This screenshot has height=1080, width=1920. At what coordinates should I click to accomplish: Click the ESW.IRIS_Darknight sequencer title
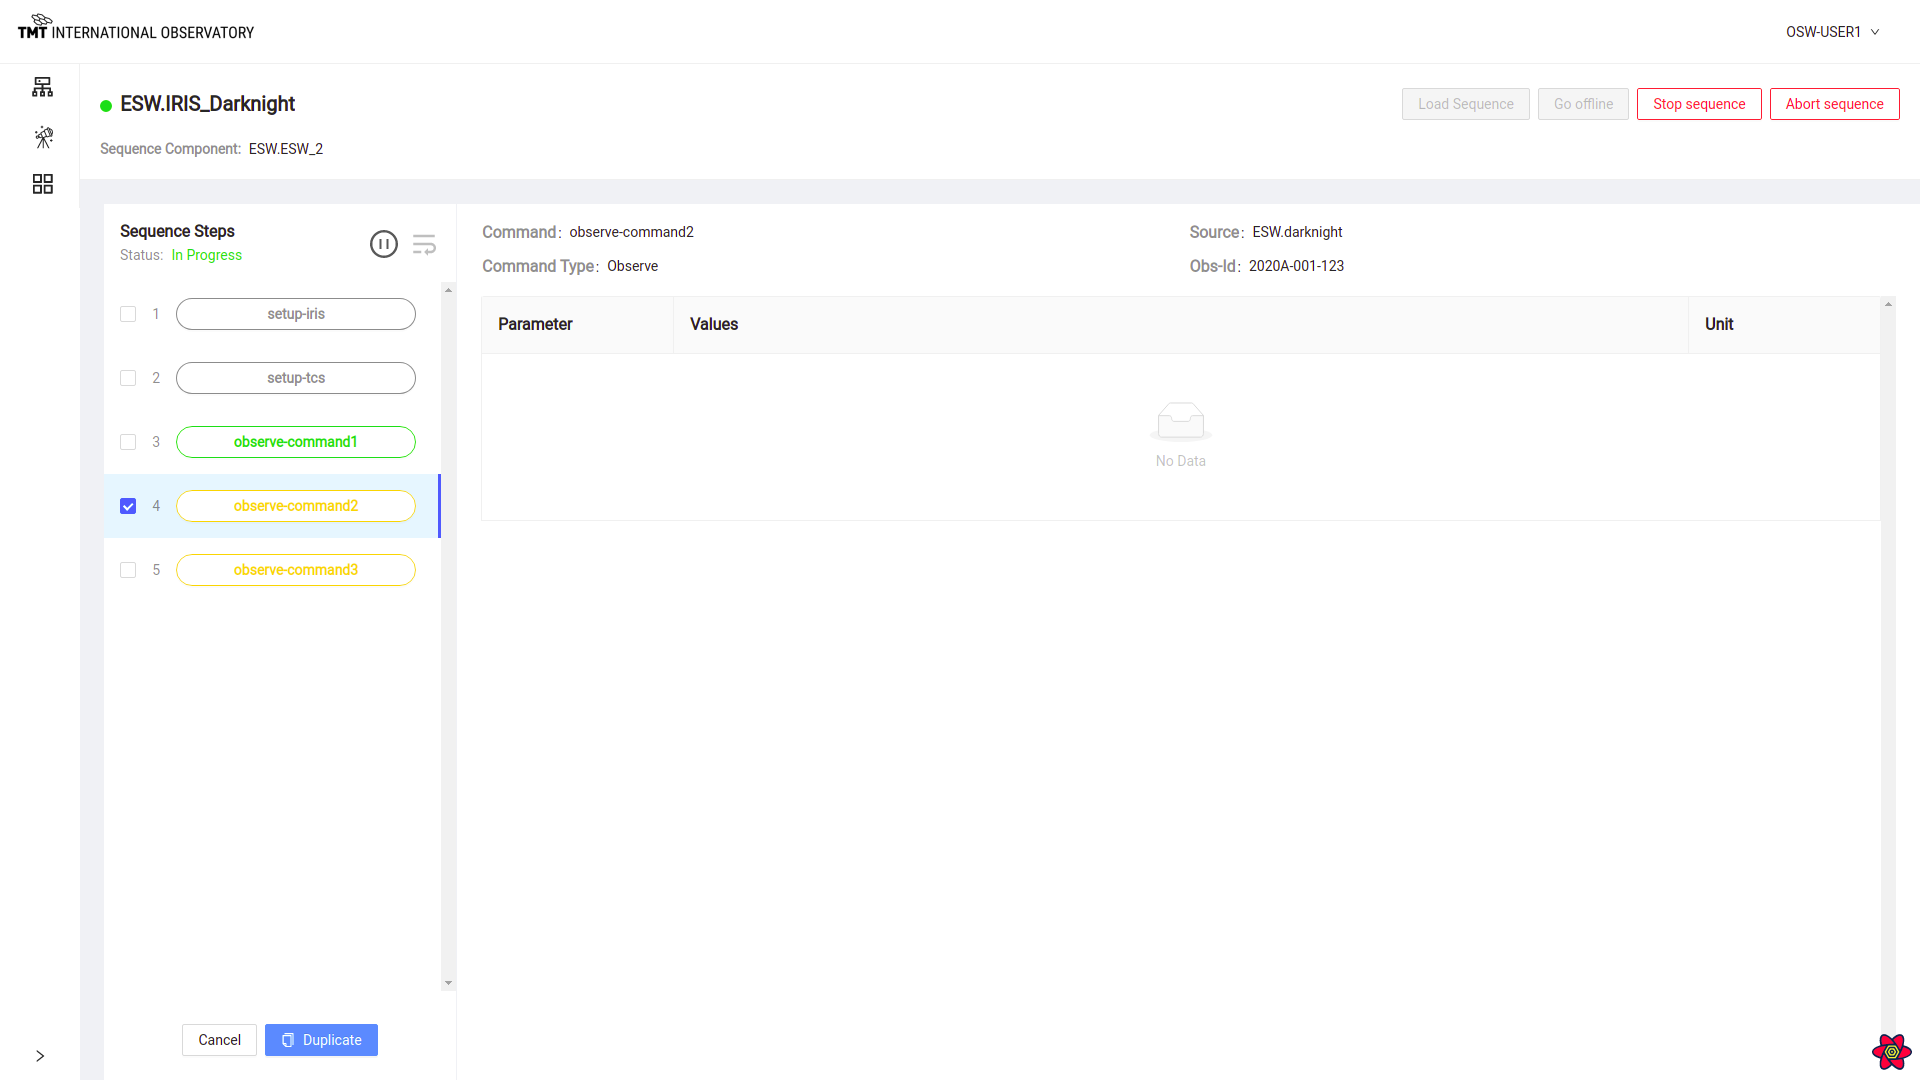(207, 104)
